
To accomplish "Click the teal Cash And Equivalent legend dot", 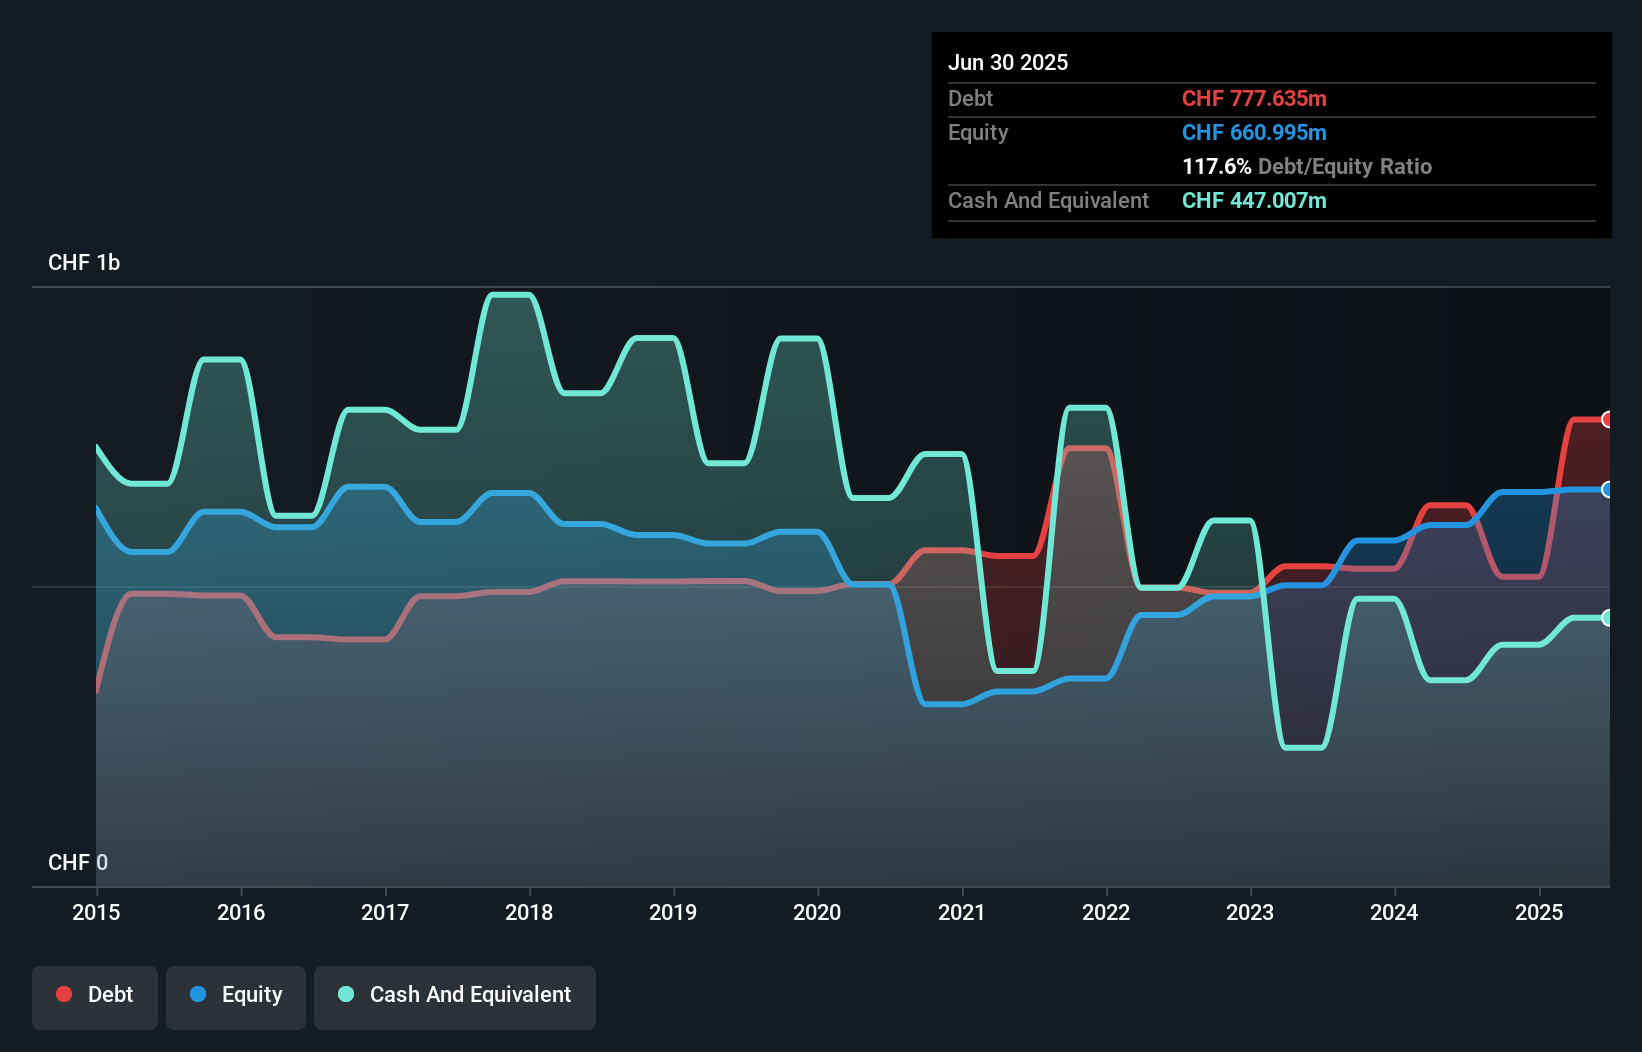I will coord(344,994).
